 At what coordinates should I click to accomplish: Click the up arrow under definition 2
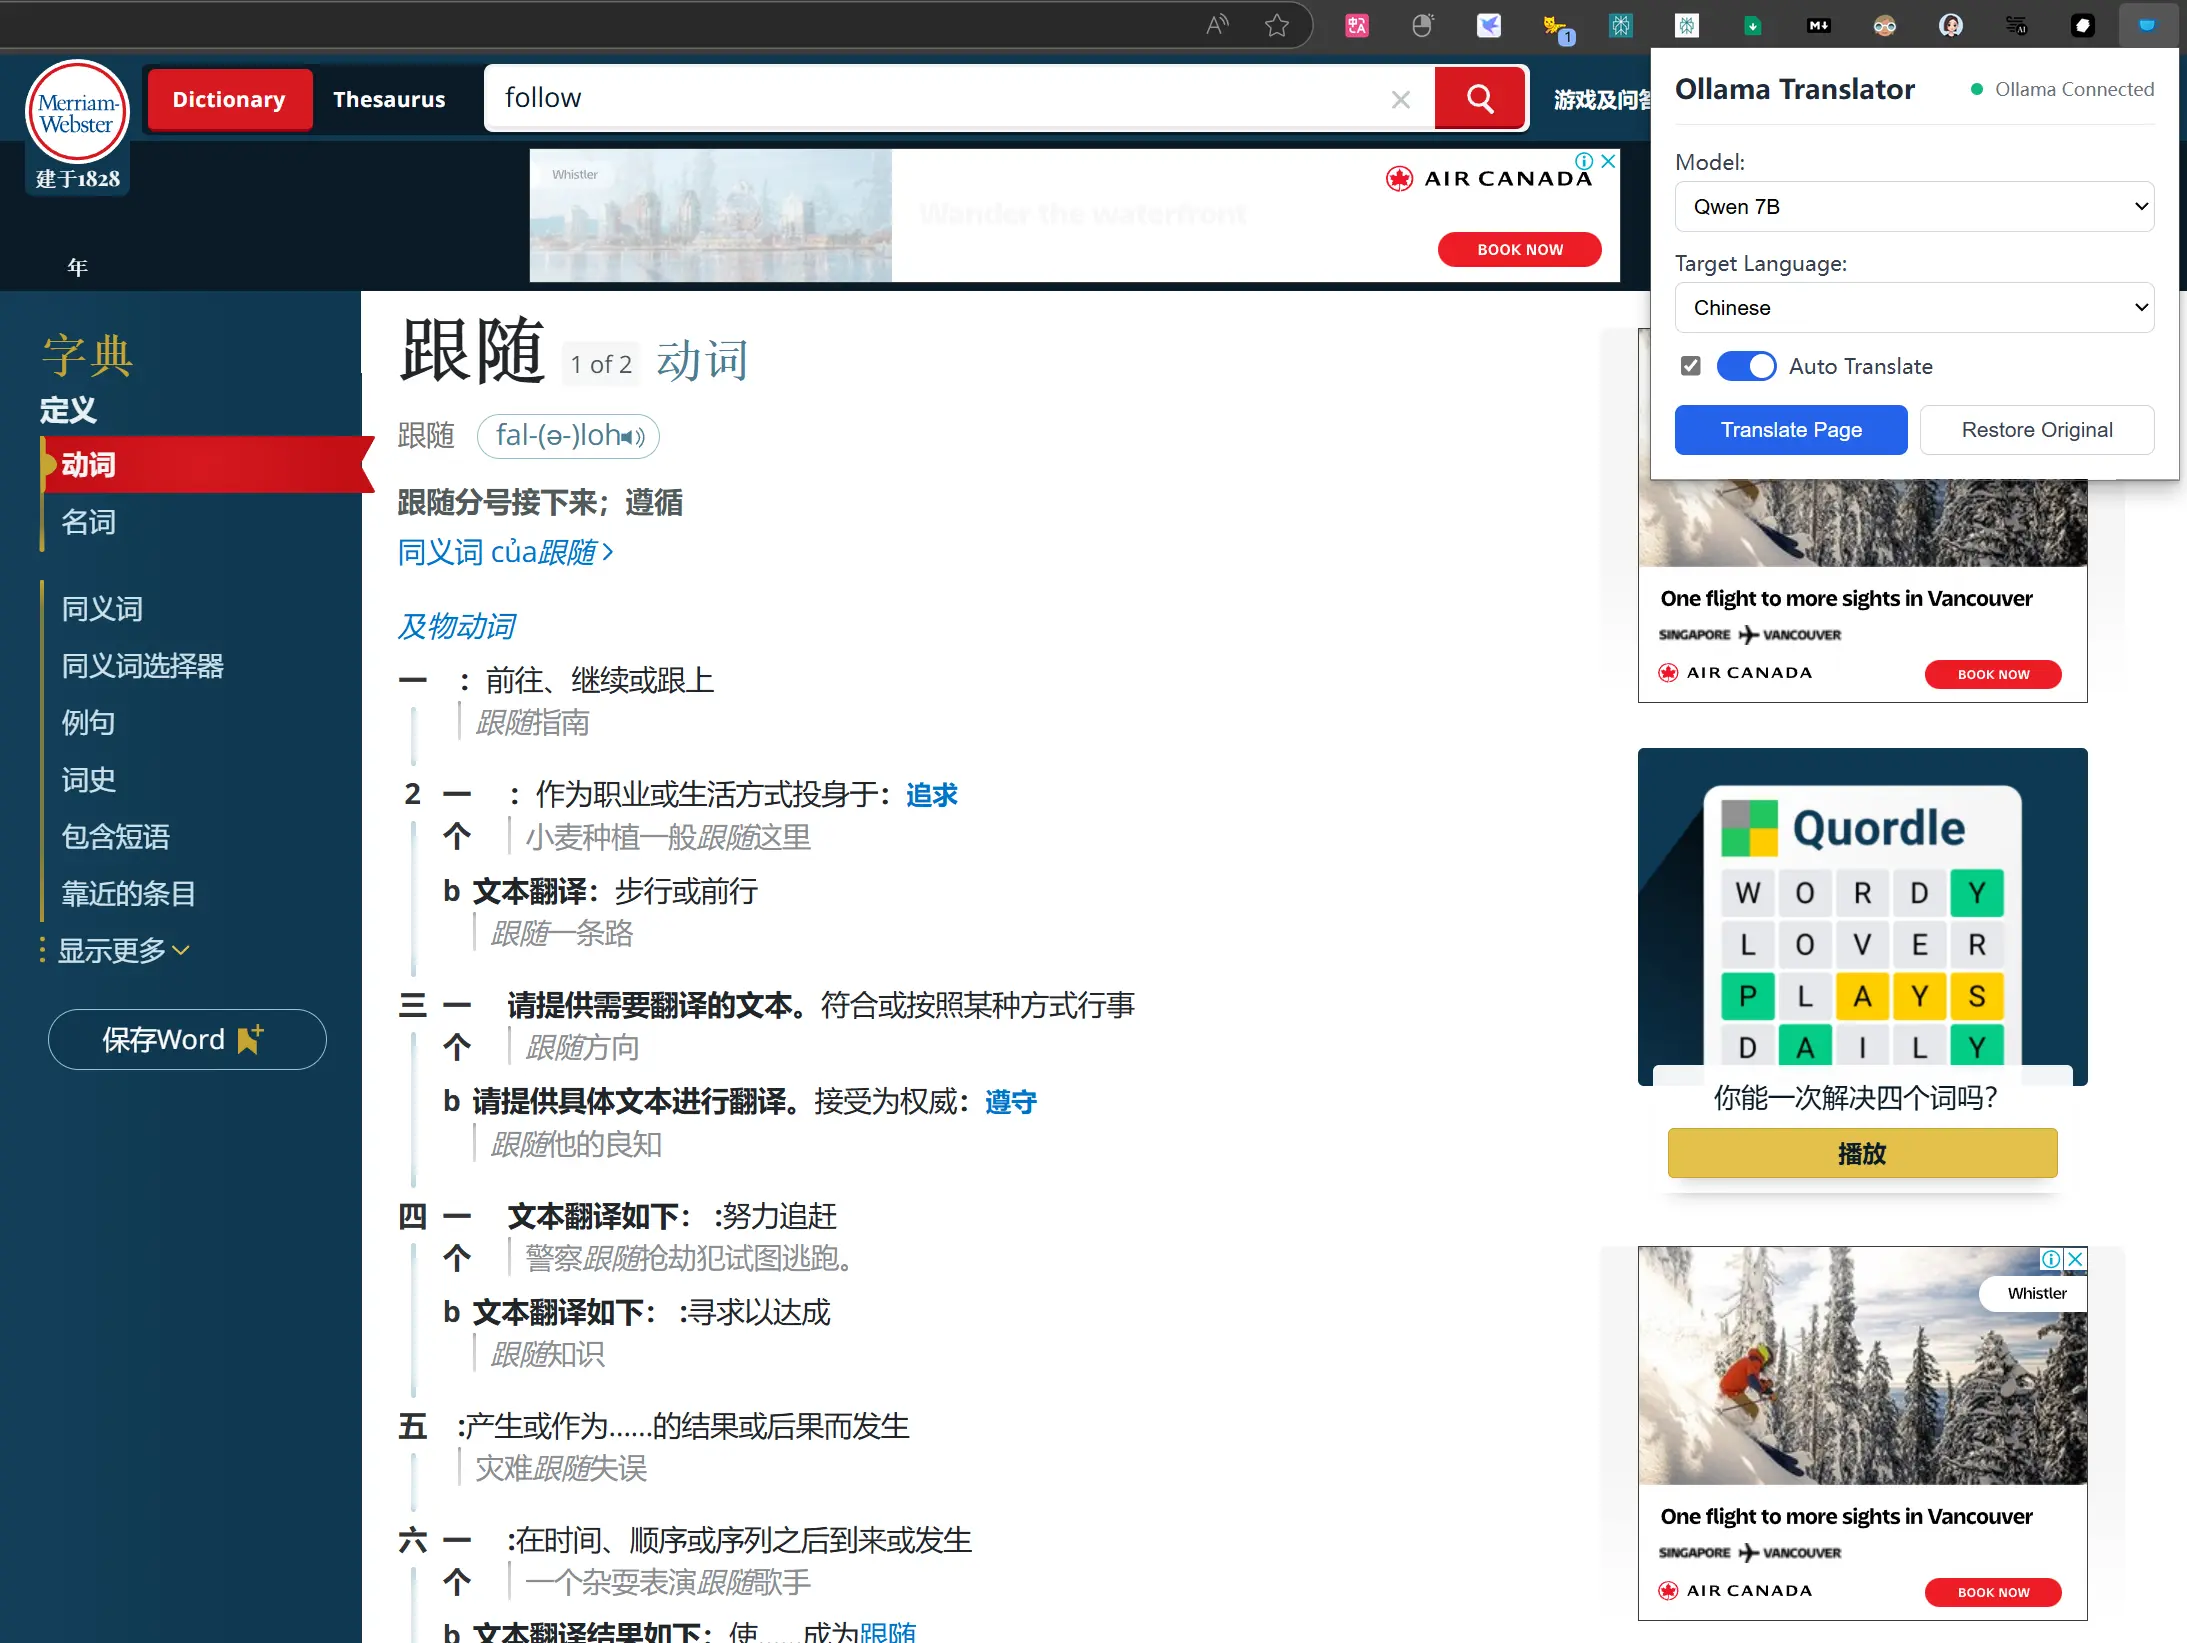[457, 836]
